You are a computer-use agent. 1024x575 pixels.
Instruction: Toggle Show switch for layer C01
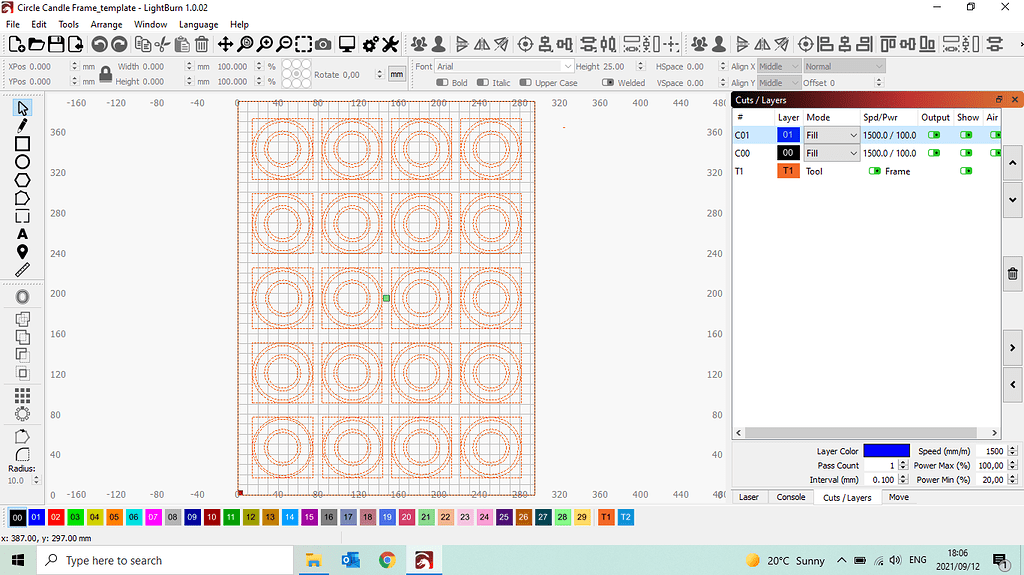(966, 135)
